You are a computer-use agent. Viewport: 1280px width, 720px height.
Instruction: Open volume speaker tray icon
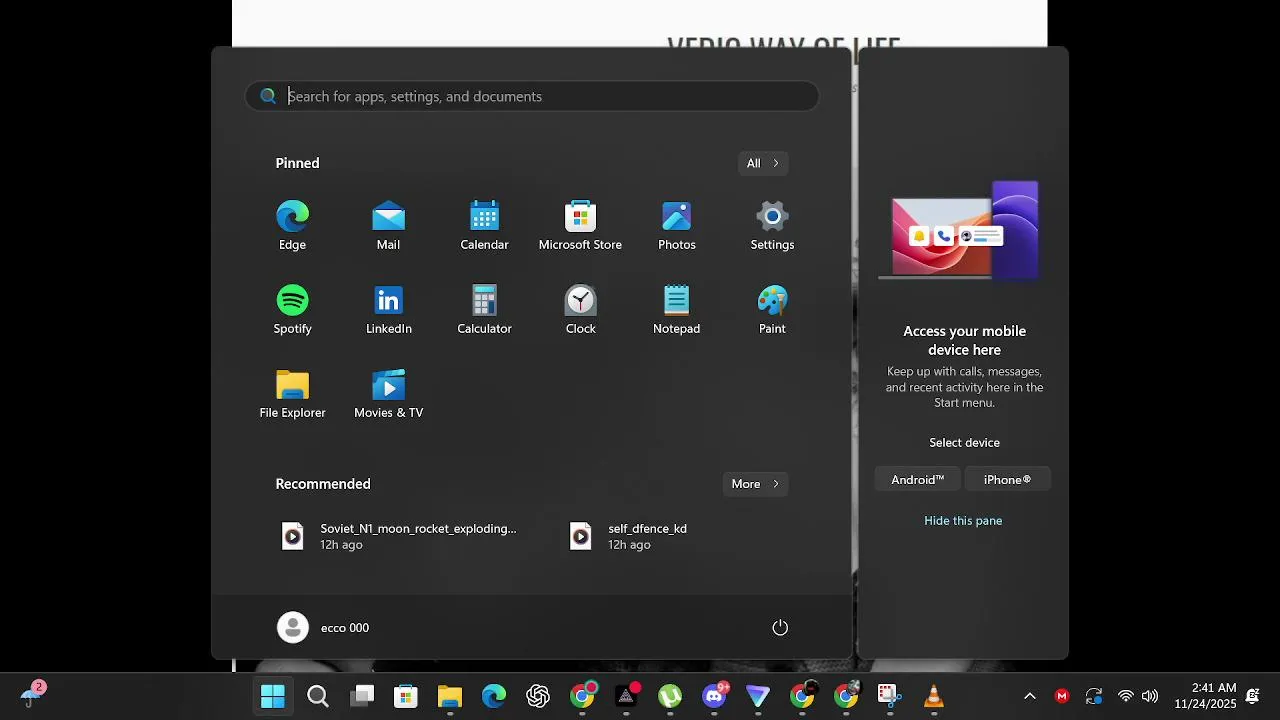click(x=1150, y=696)
